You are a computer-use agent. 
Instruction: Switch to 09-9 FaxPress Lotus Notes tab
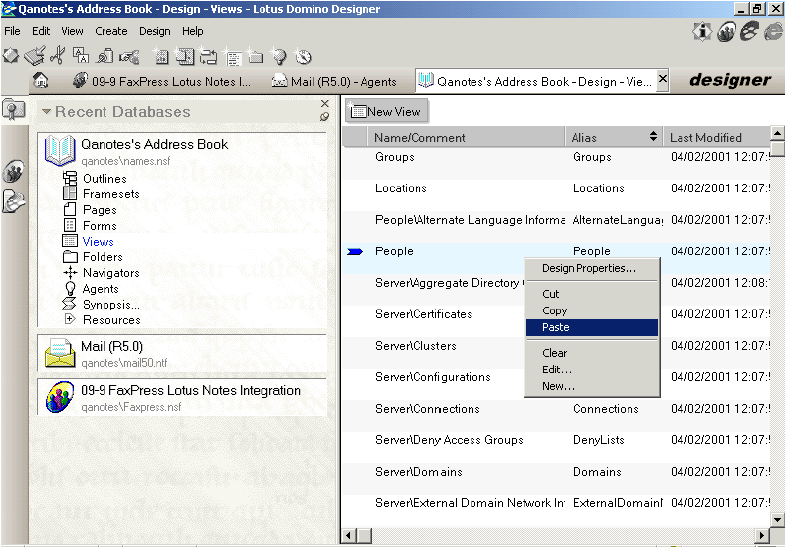coord(161,81)
